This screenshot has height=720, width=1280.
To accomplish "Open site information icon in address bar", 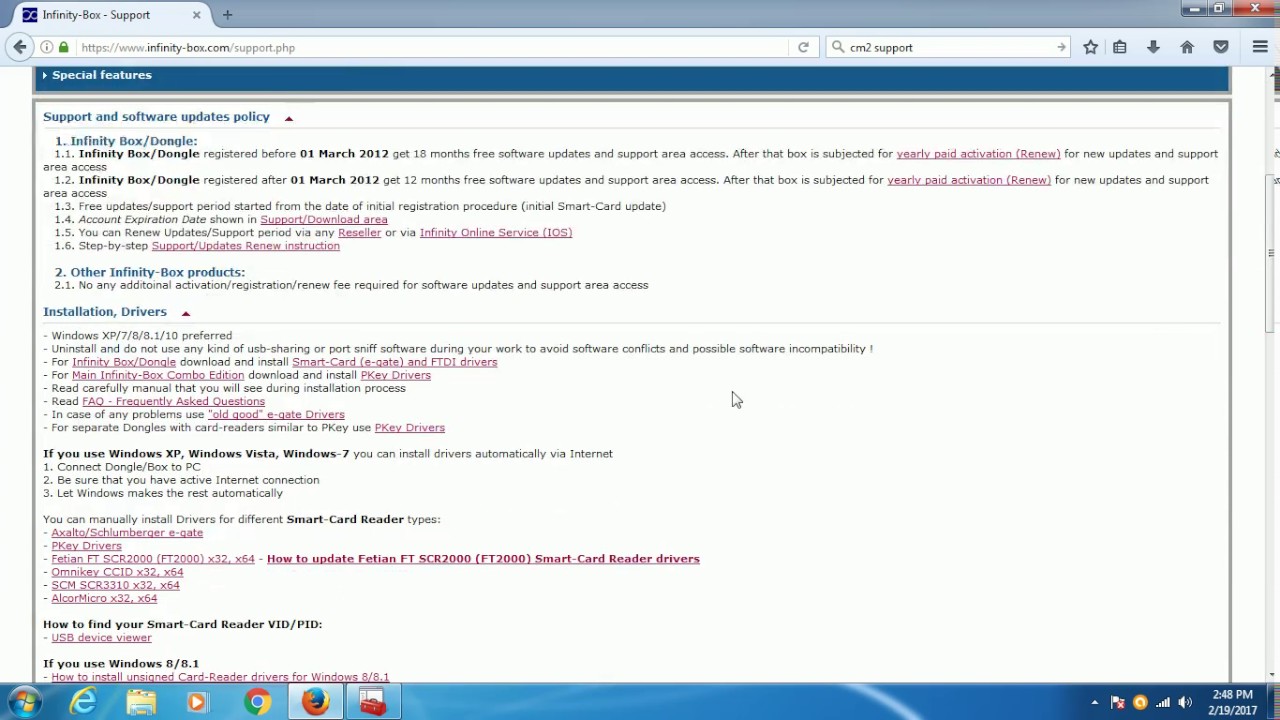I will (47, 47).
